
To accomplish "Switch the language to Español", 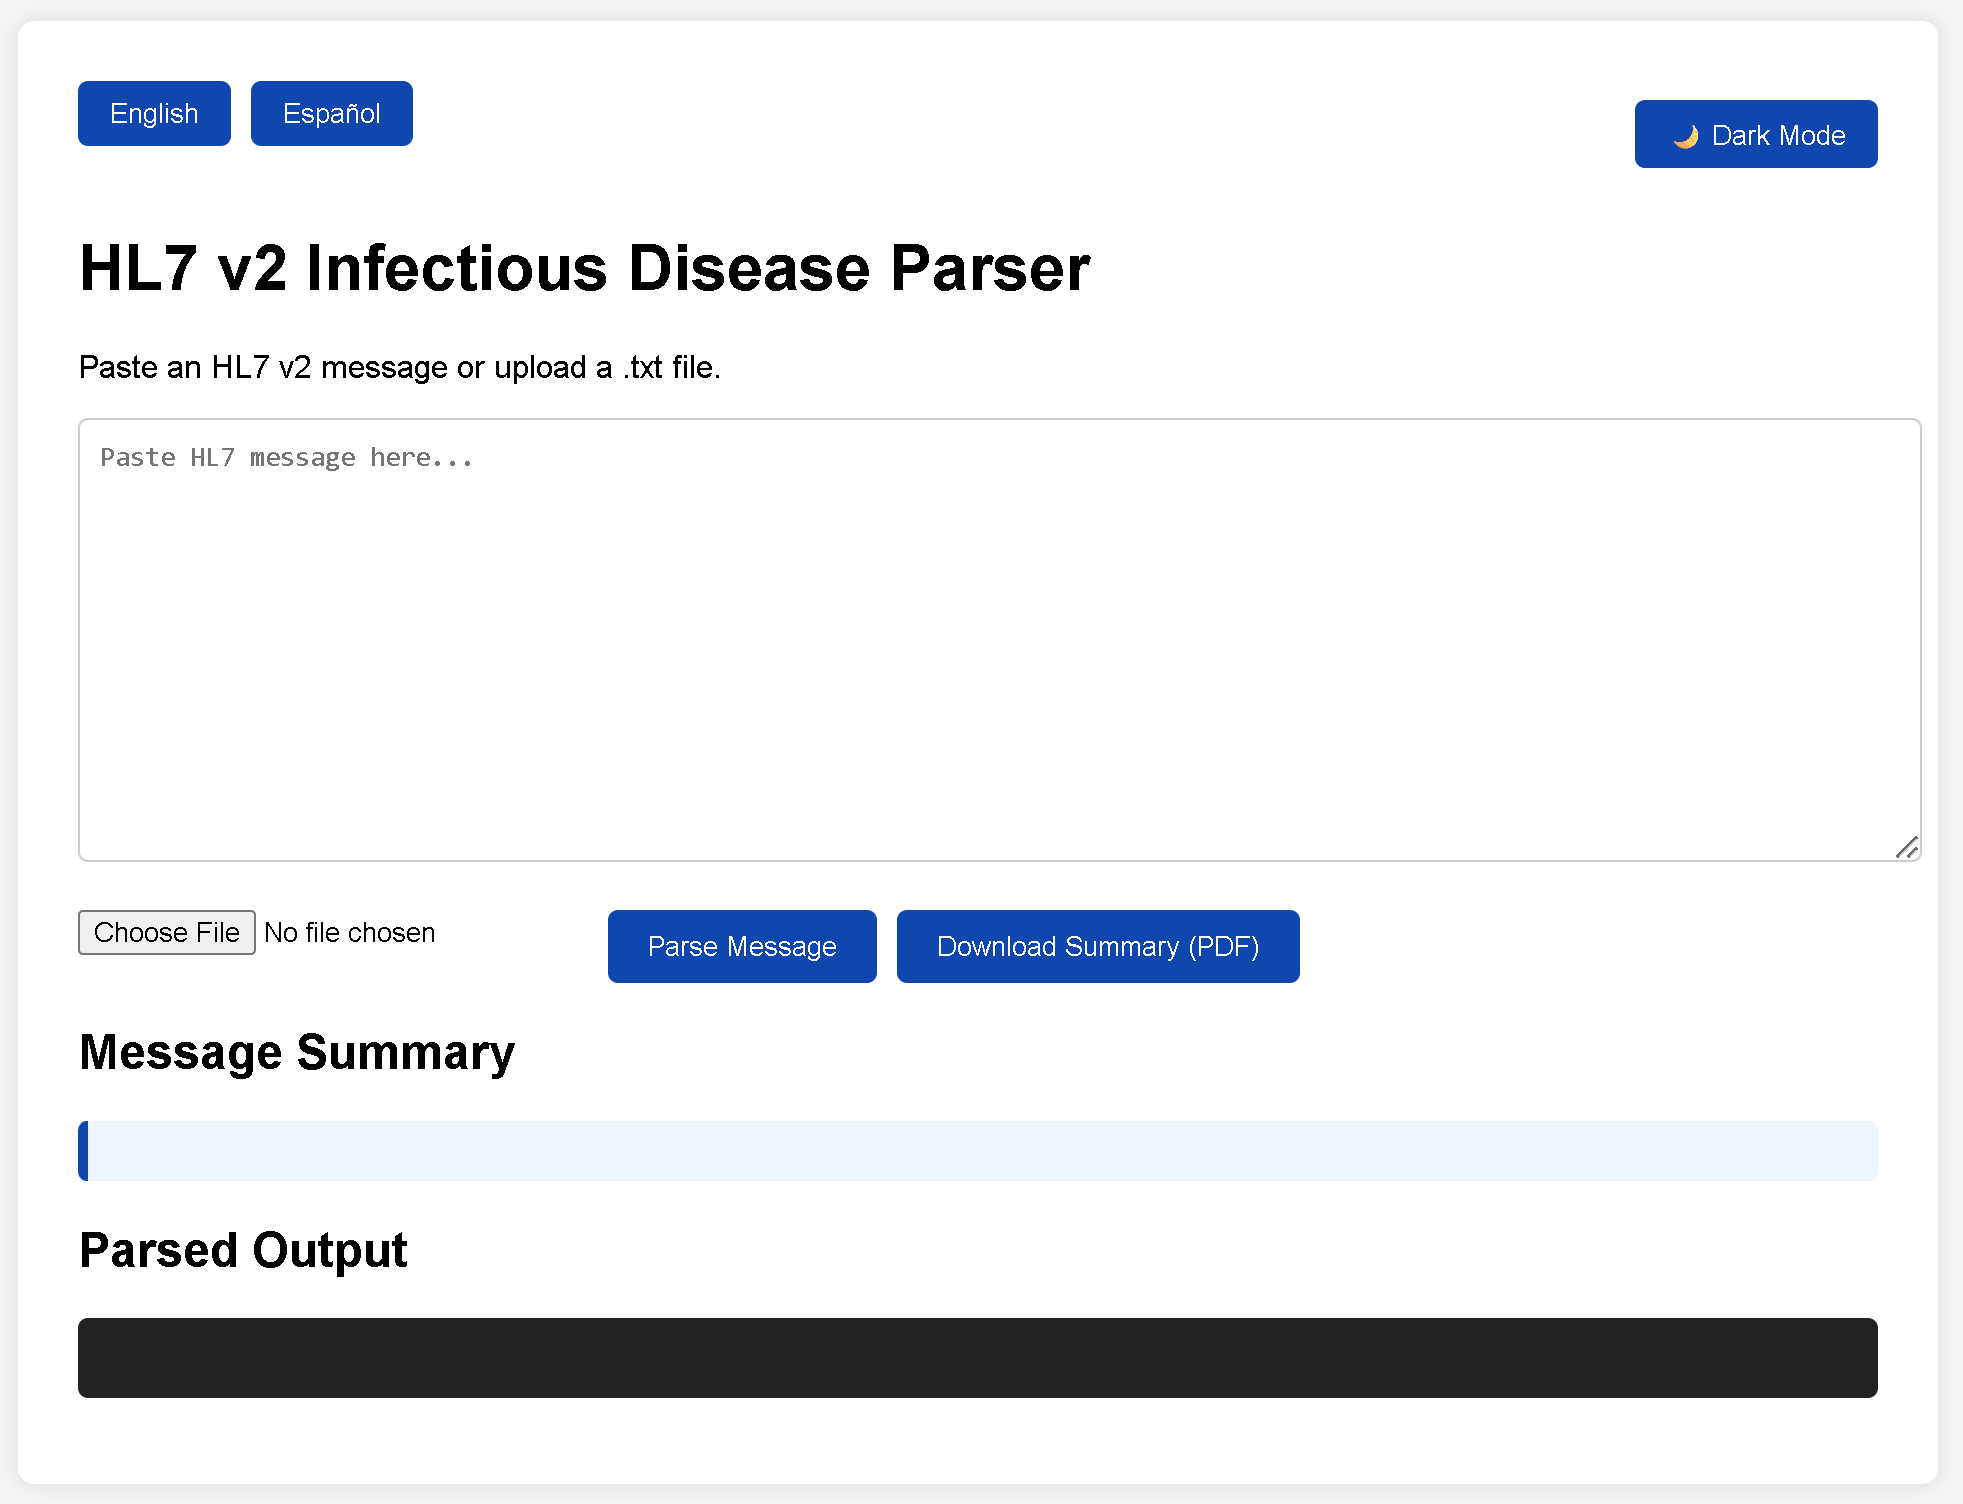I will [x=331, y=113].
